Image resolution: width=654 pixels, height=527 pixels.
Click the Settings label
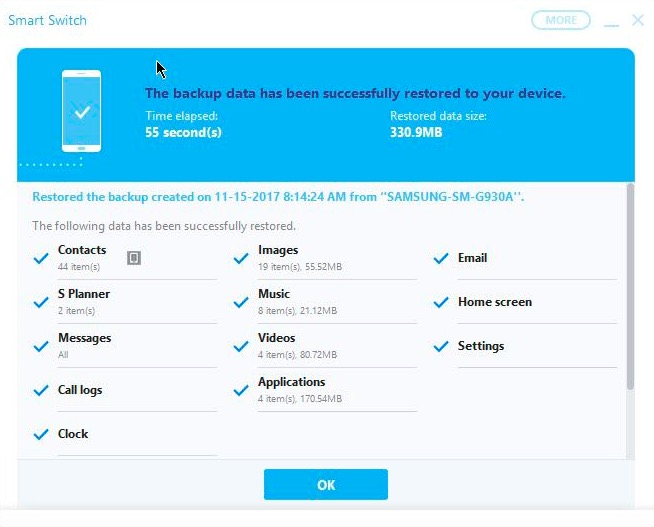pyautogui.click(x=481, y=346)
